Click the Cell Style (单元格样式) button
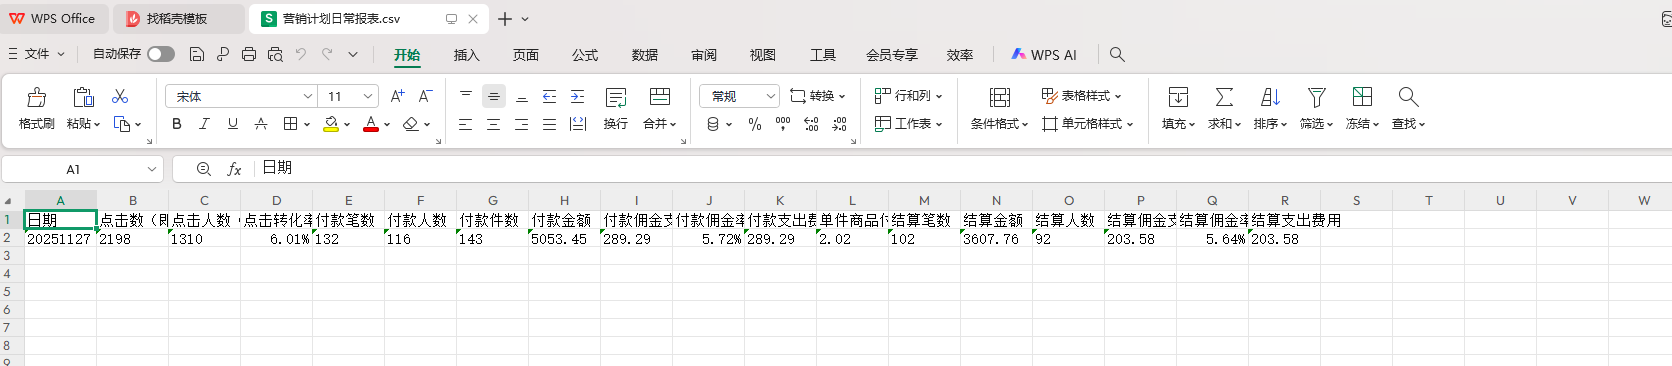This screenshot has width=1672, height=366. tap(1088, 124)
